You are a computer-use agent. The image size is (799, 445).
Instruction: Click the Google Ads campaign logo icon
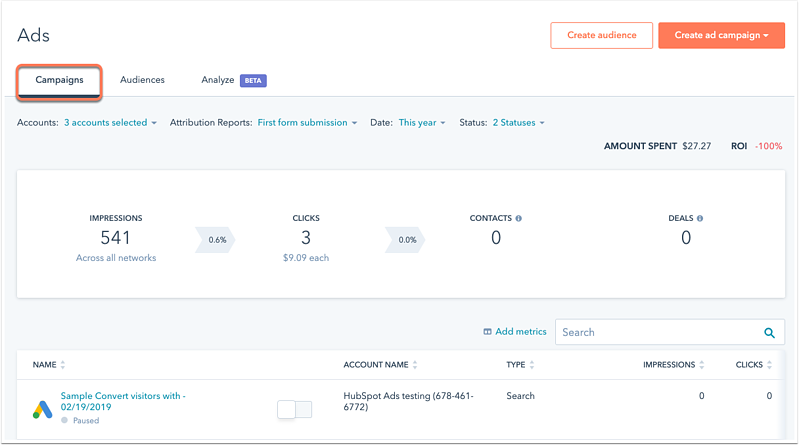pos(43,408)
